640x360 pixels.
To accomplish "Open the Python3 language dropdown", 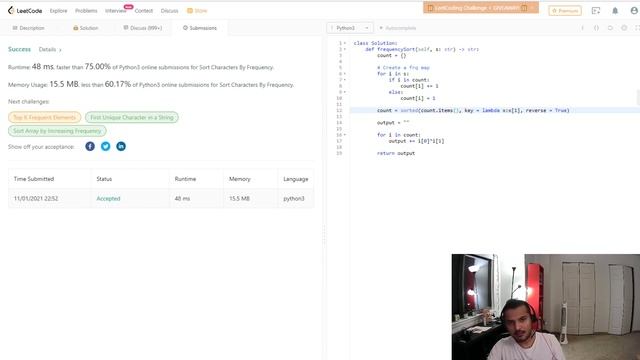I will point(350,28).
